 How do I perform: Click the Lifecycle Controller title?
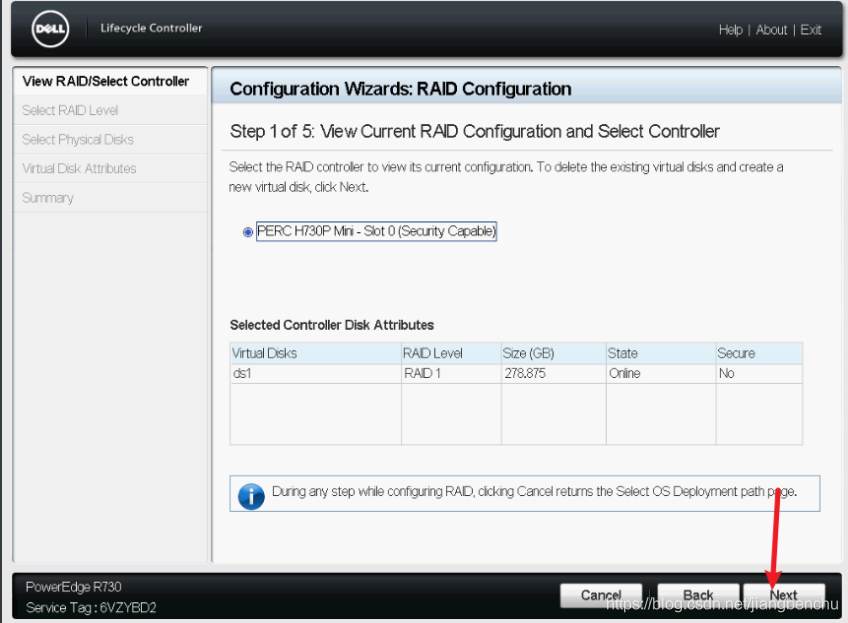(x=151, y=28)
